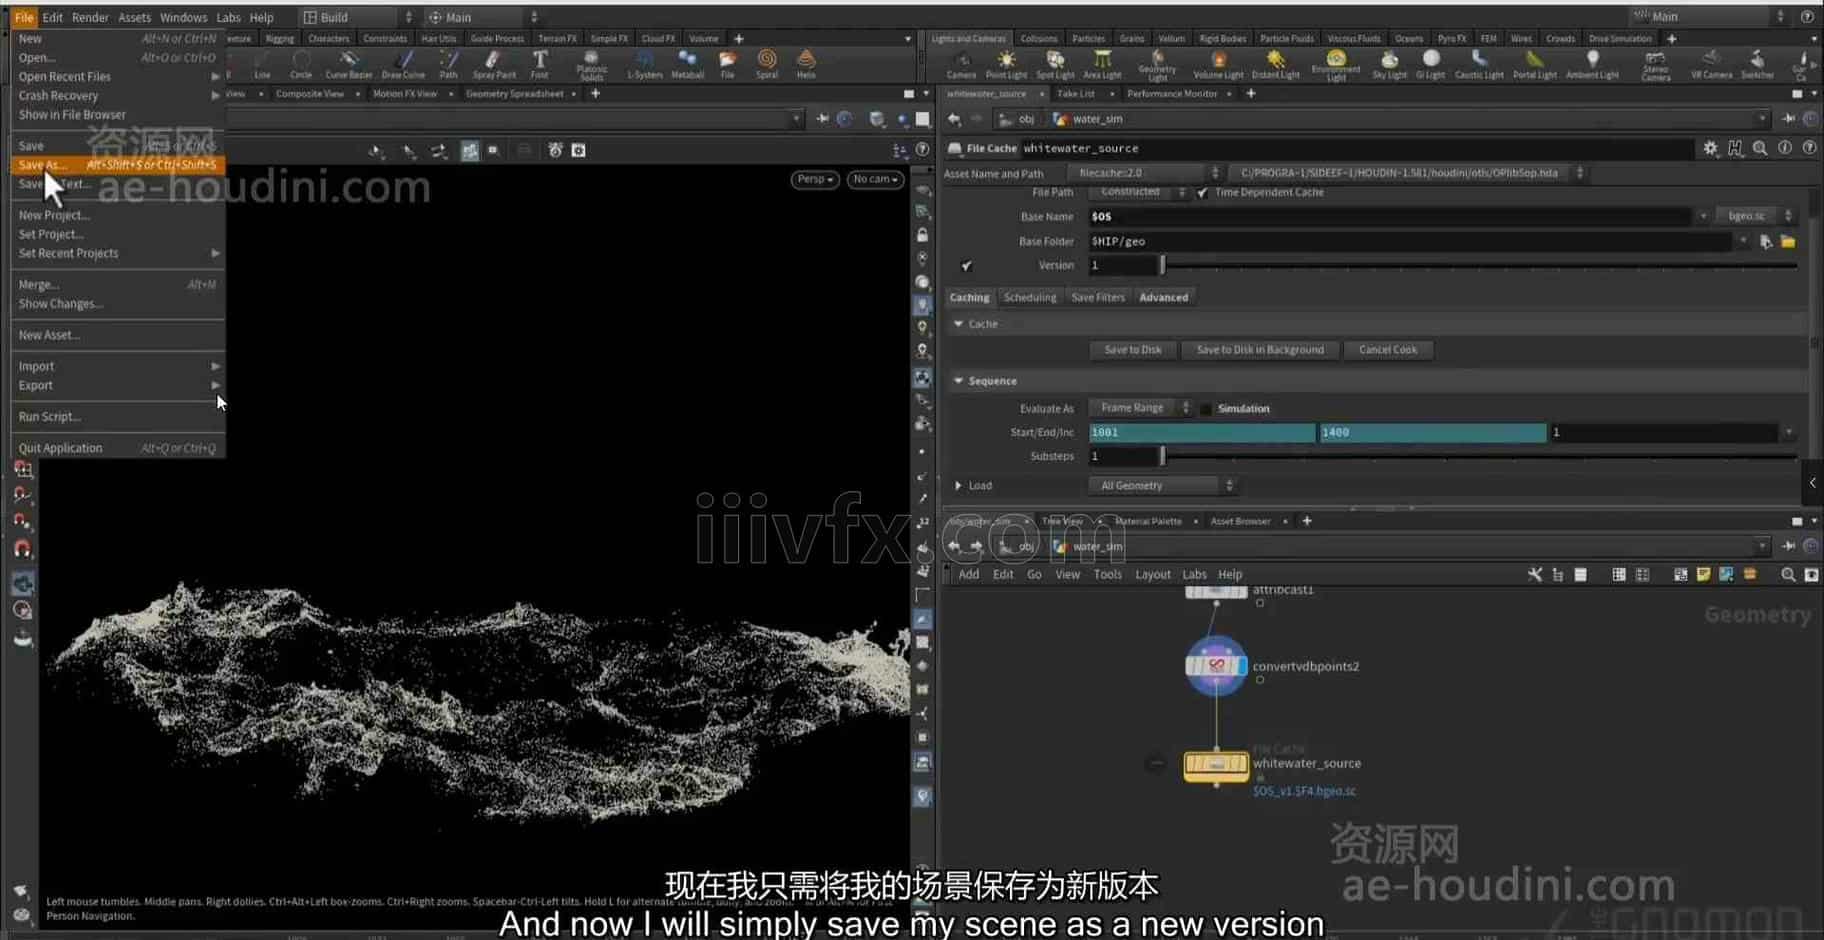The width and height of the screenshot is (1824, 940).
Task: Click the Save to Disk button
Action: [1132, 350]
